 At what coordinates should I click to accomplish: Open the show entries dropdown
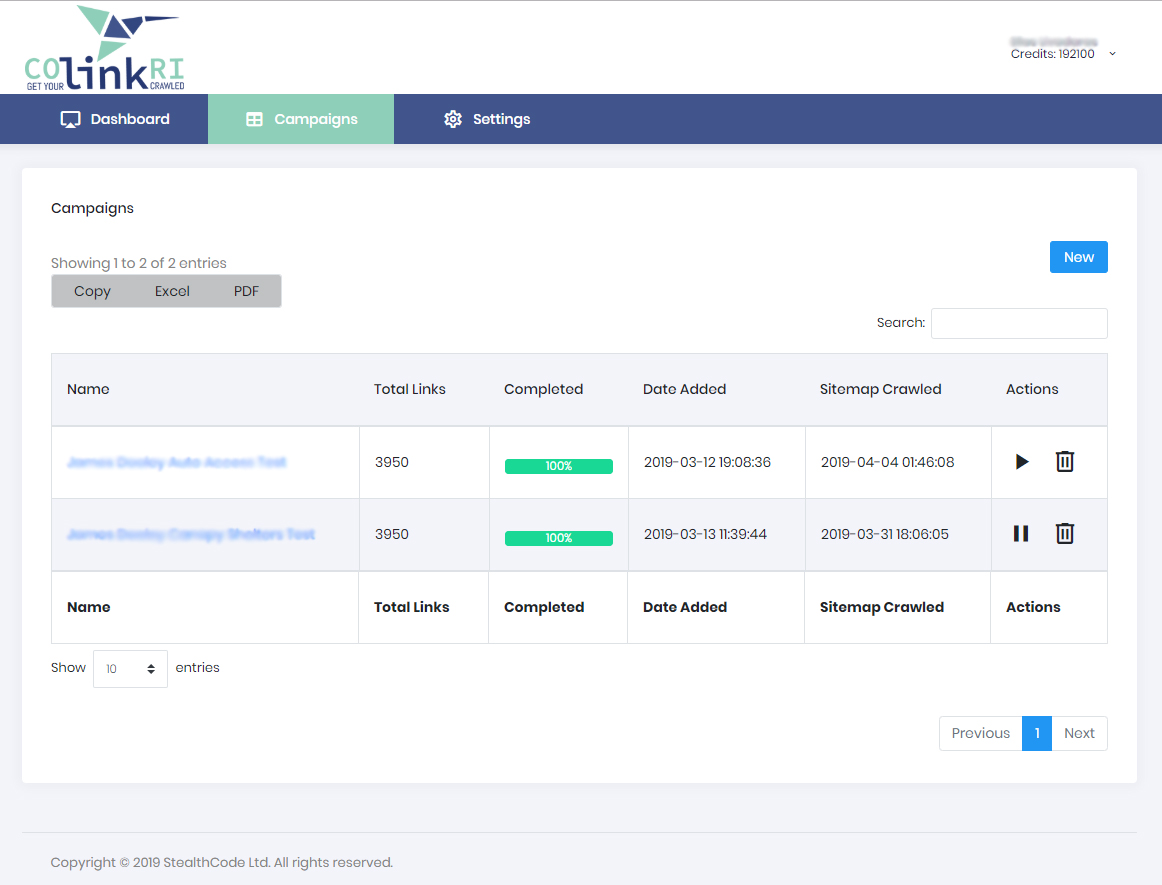(x=130, y=669)
